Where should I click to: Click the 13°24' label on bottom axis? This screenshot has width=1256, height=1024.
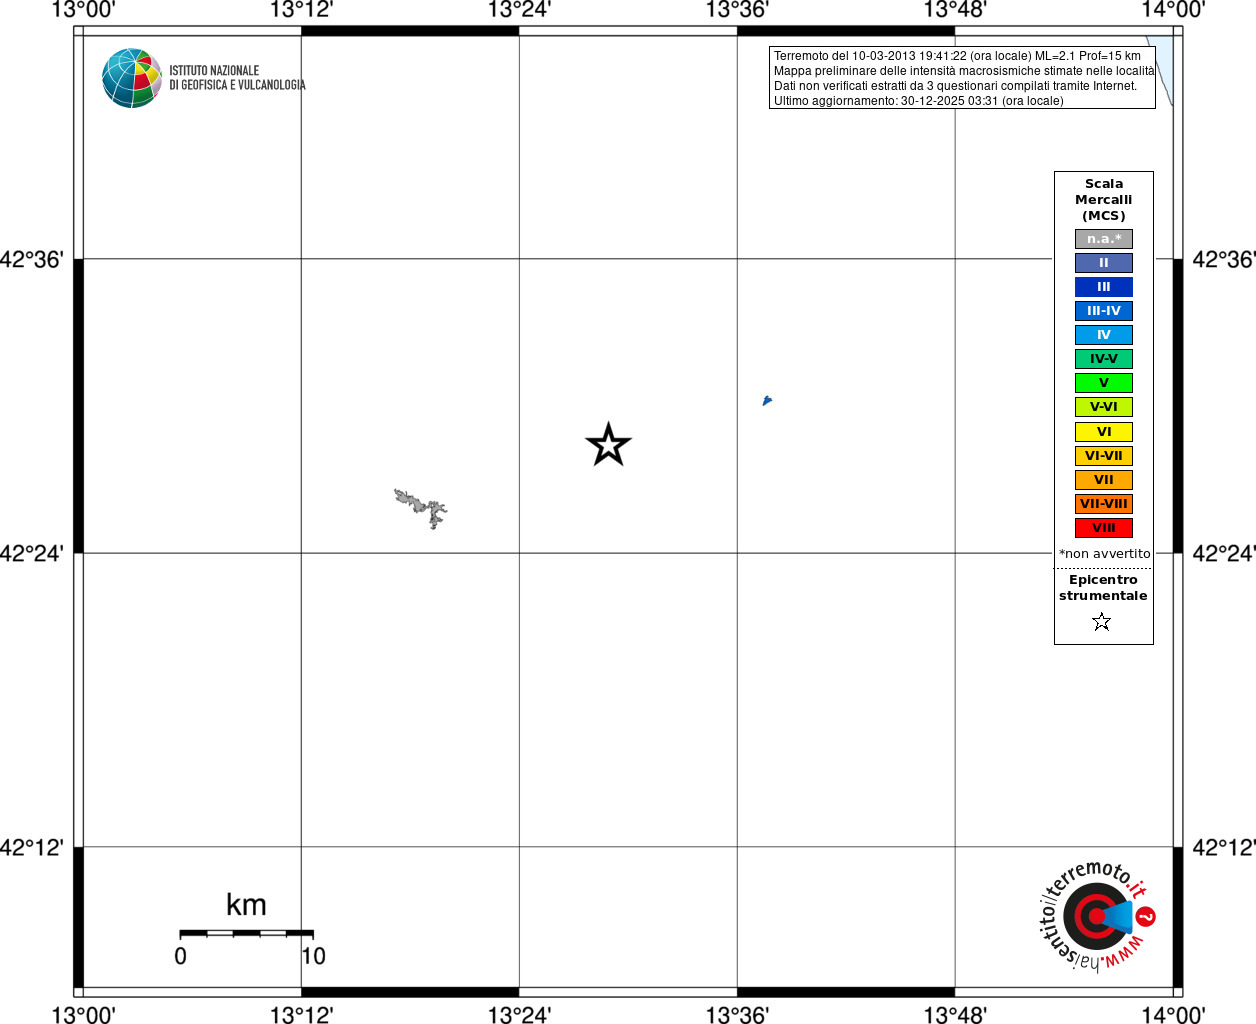[519, 1015]
